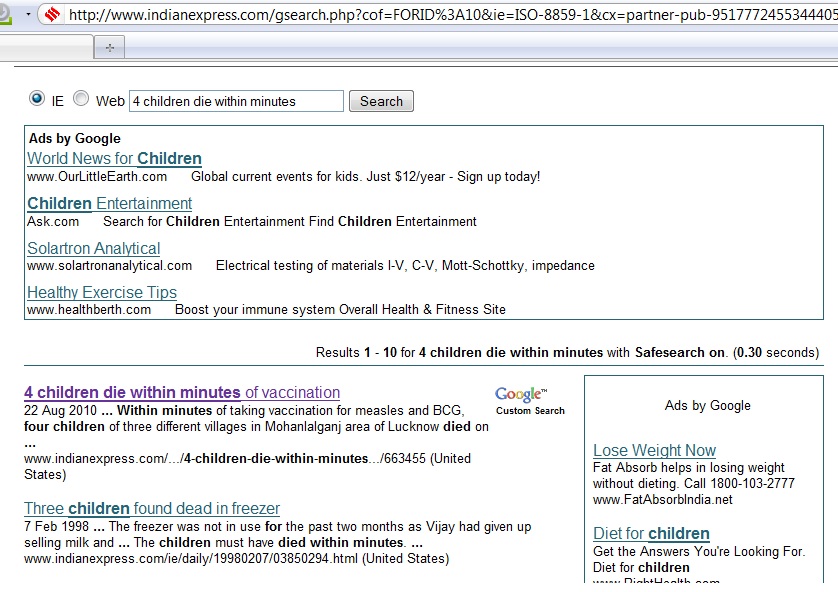Viewport: 838px width, 592px height.
Task: Click the Lose Weight Now ad
Action: coord(654,450)
